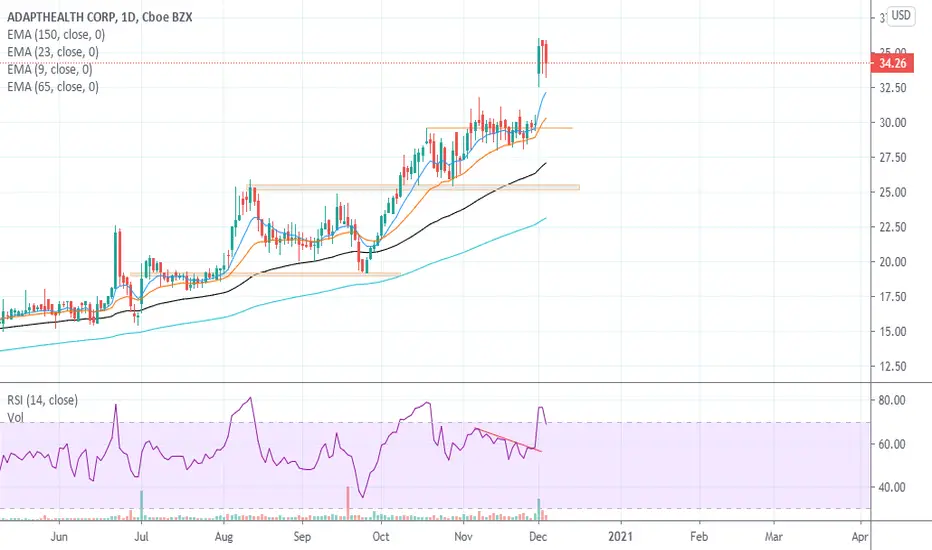Select the orange resistance box near 25.00
This screenshot has width=932, height=550.
pyautogui.click(x=413, y=187)
